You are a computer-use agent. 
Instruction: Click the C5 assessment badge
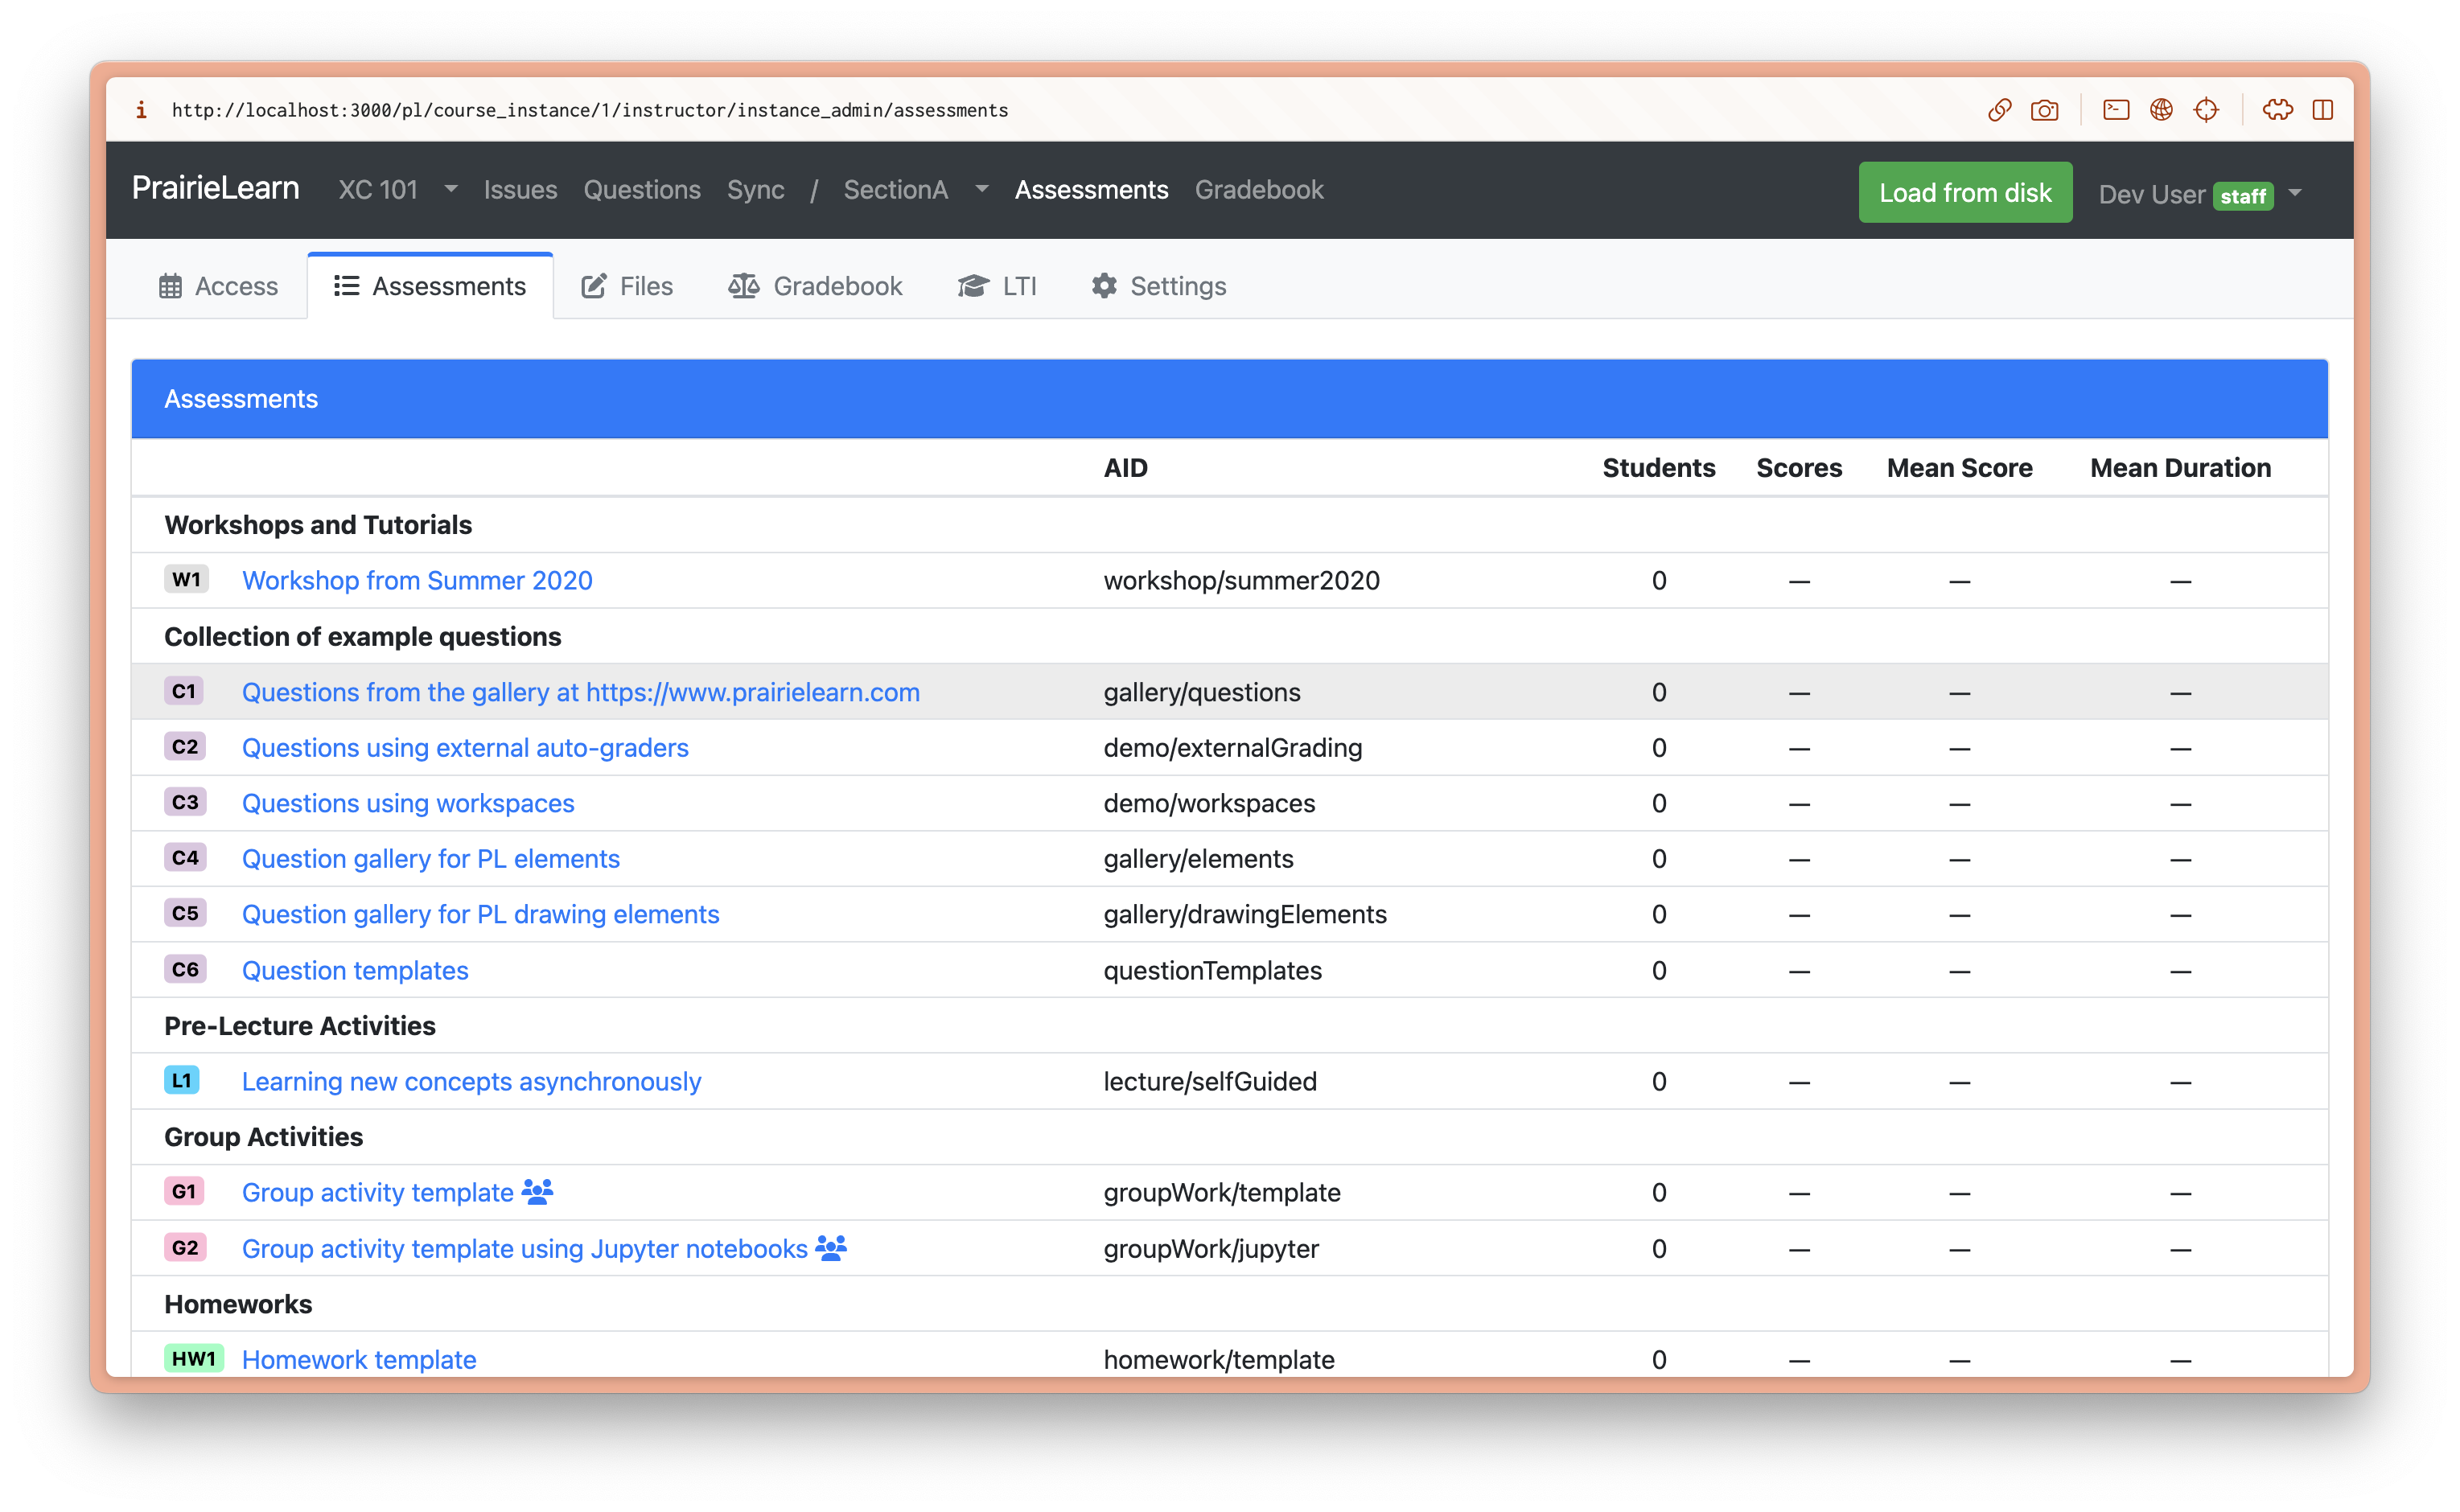(185, 913)
